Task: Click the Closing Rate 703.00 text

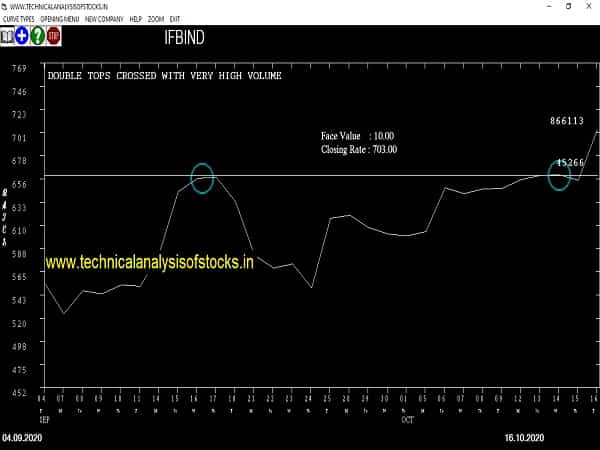Action: (x=359, y=149)
